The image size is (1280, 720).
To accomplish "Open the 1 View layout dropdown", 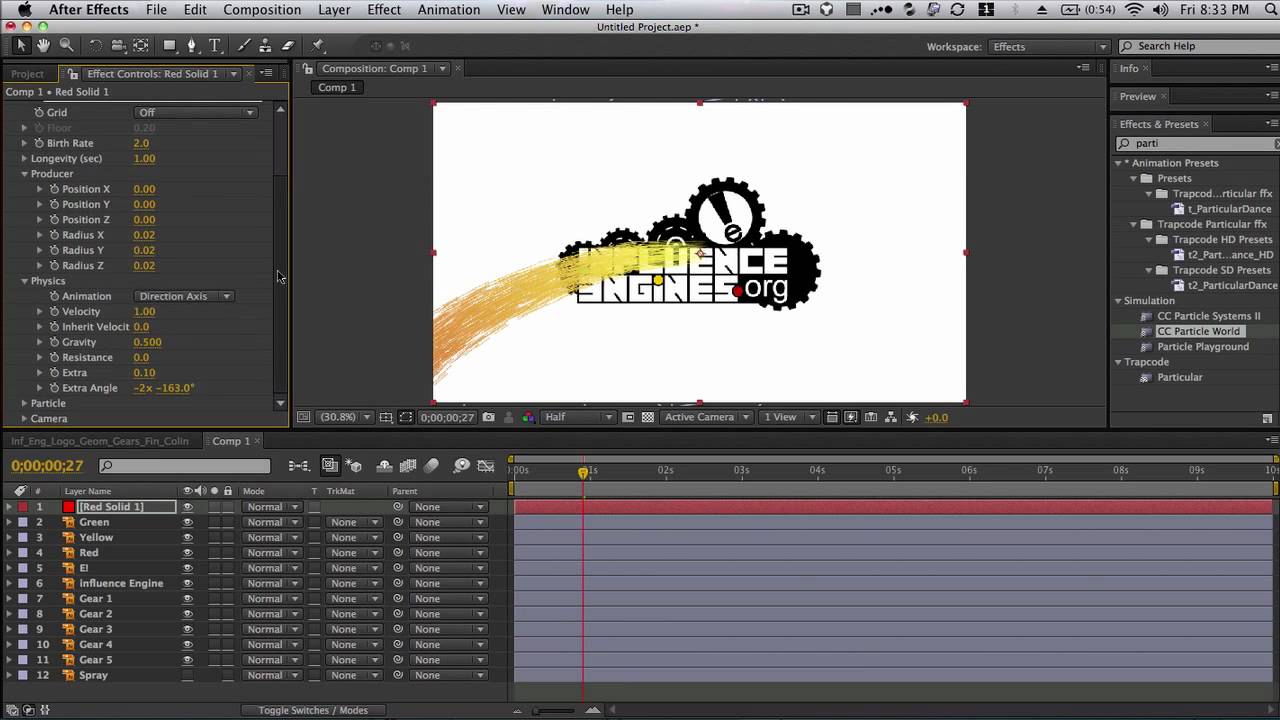I will point(787,417).
